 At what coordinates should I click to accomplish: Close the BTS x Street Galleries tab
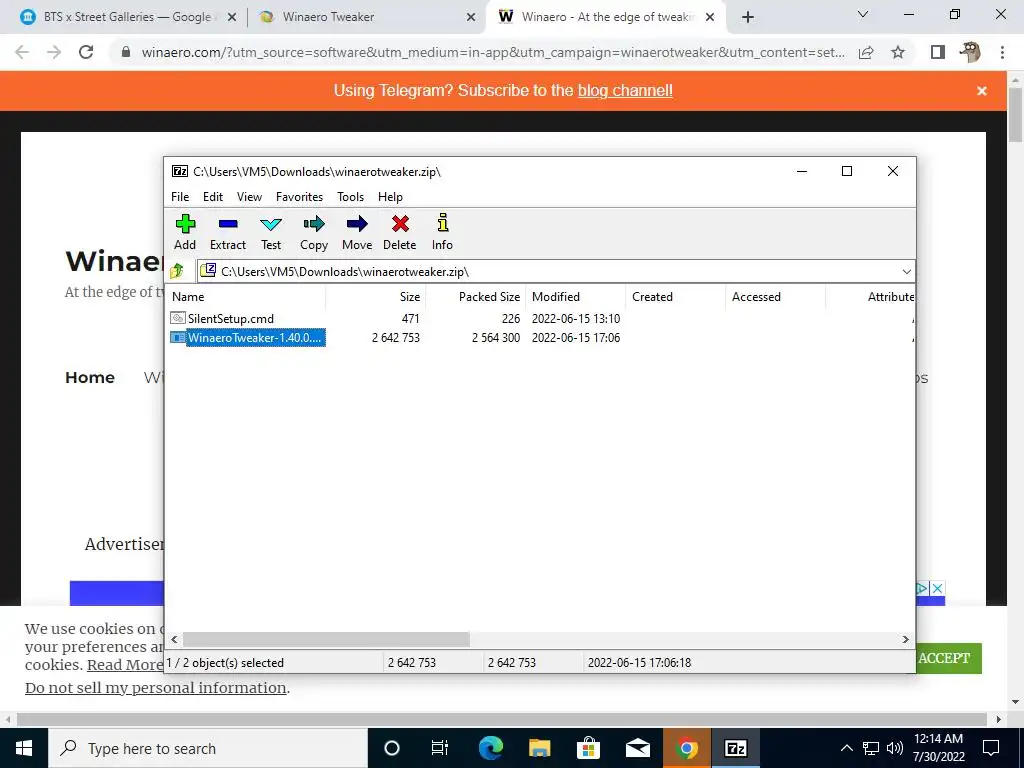(232, 18)
